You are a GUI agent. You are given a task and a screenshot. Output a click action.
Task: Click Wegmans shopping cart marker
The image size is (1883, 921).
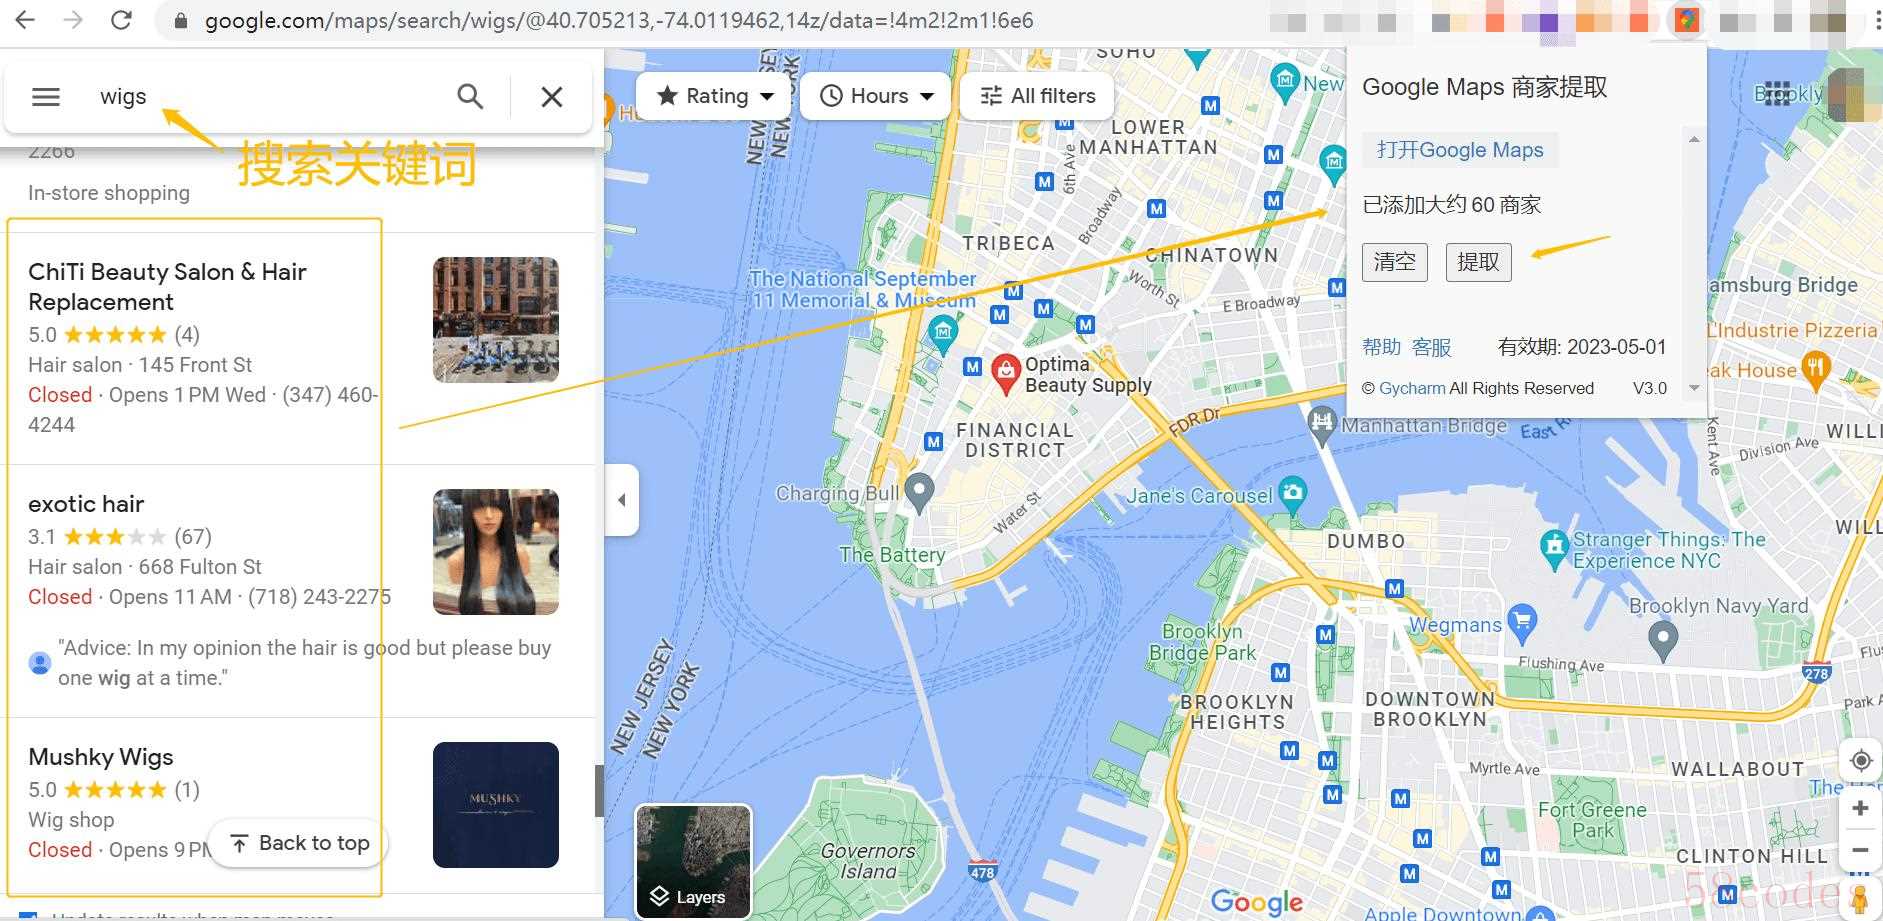click(x=1521, y=623)
